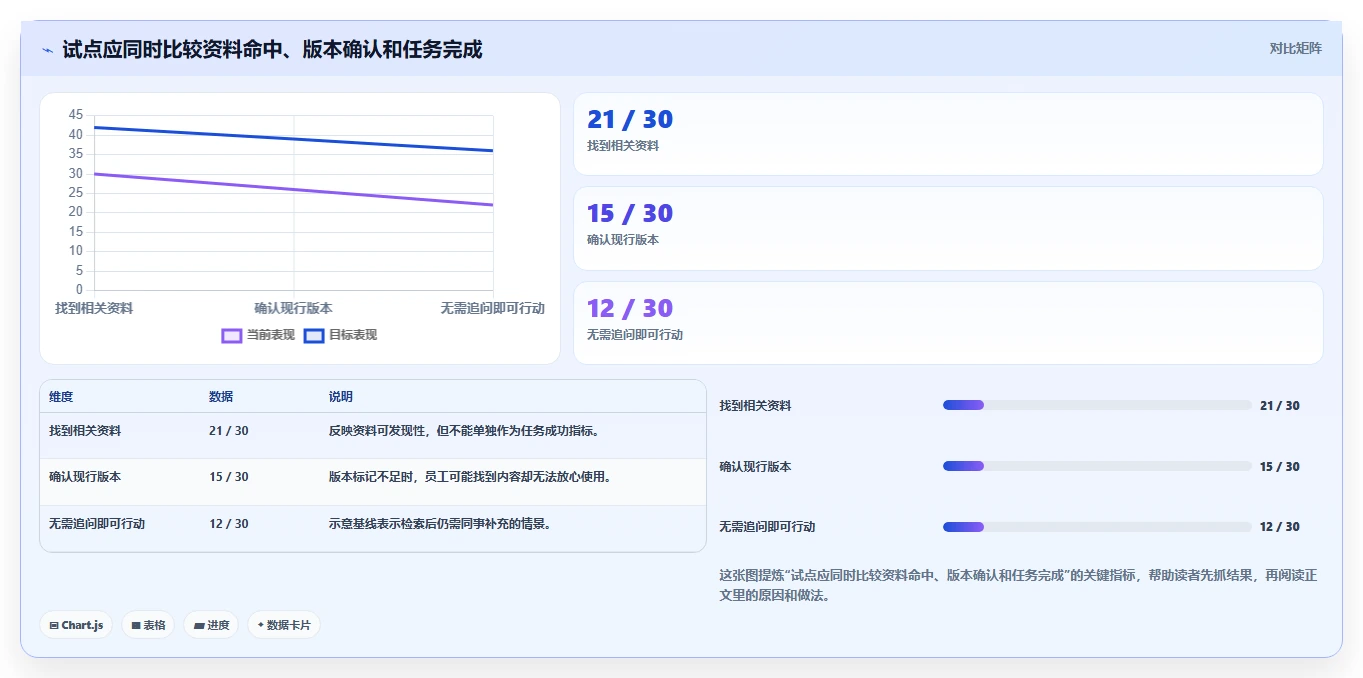
Task: Click table value 12 / 30
Action: click(x=229, y=524)
